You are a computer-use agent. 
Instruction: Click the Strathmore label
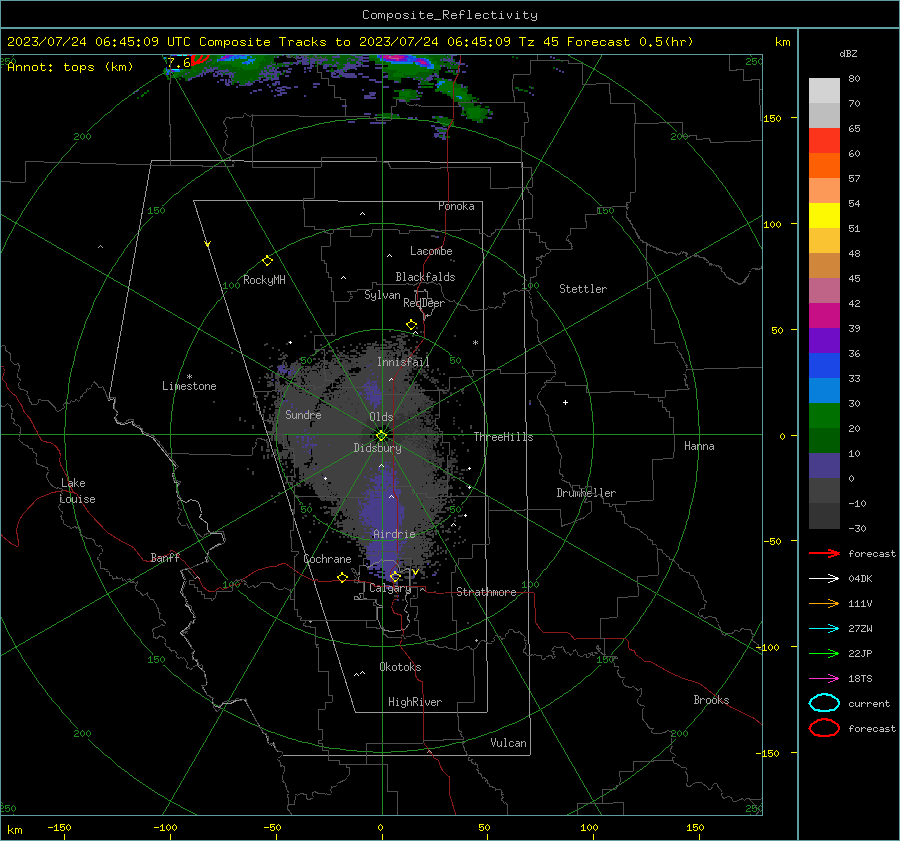[486, 592]
